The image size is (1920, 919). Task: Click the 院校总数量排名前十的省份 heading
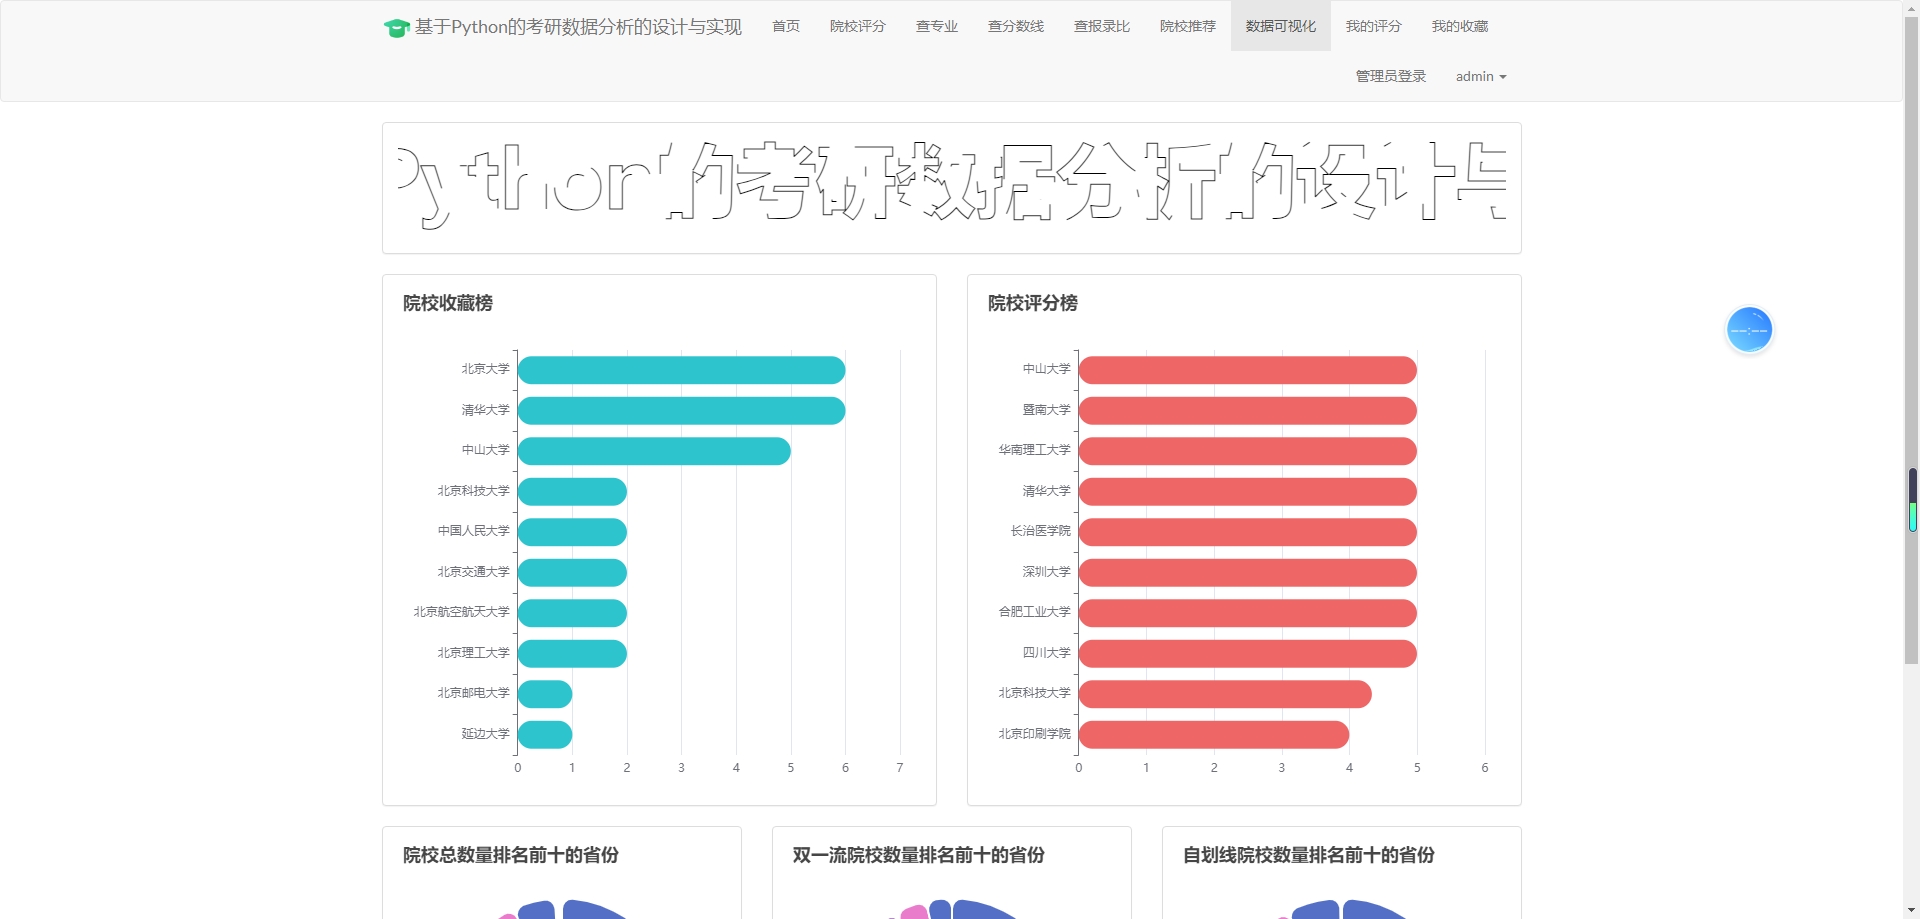(511, 855)
